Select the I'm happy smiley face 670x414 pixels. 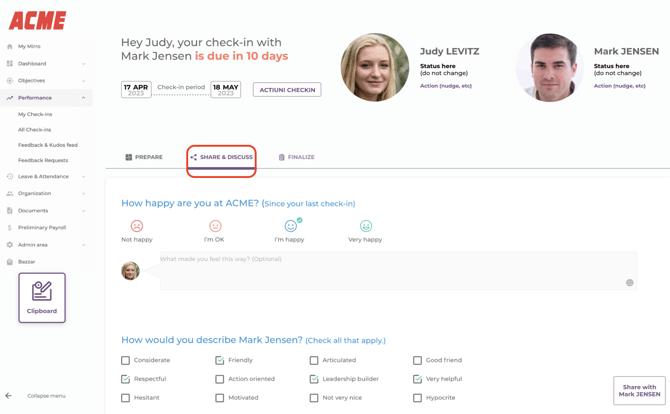coord(291,226)
